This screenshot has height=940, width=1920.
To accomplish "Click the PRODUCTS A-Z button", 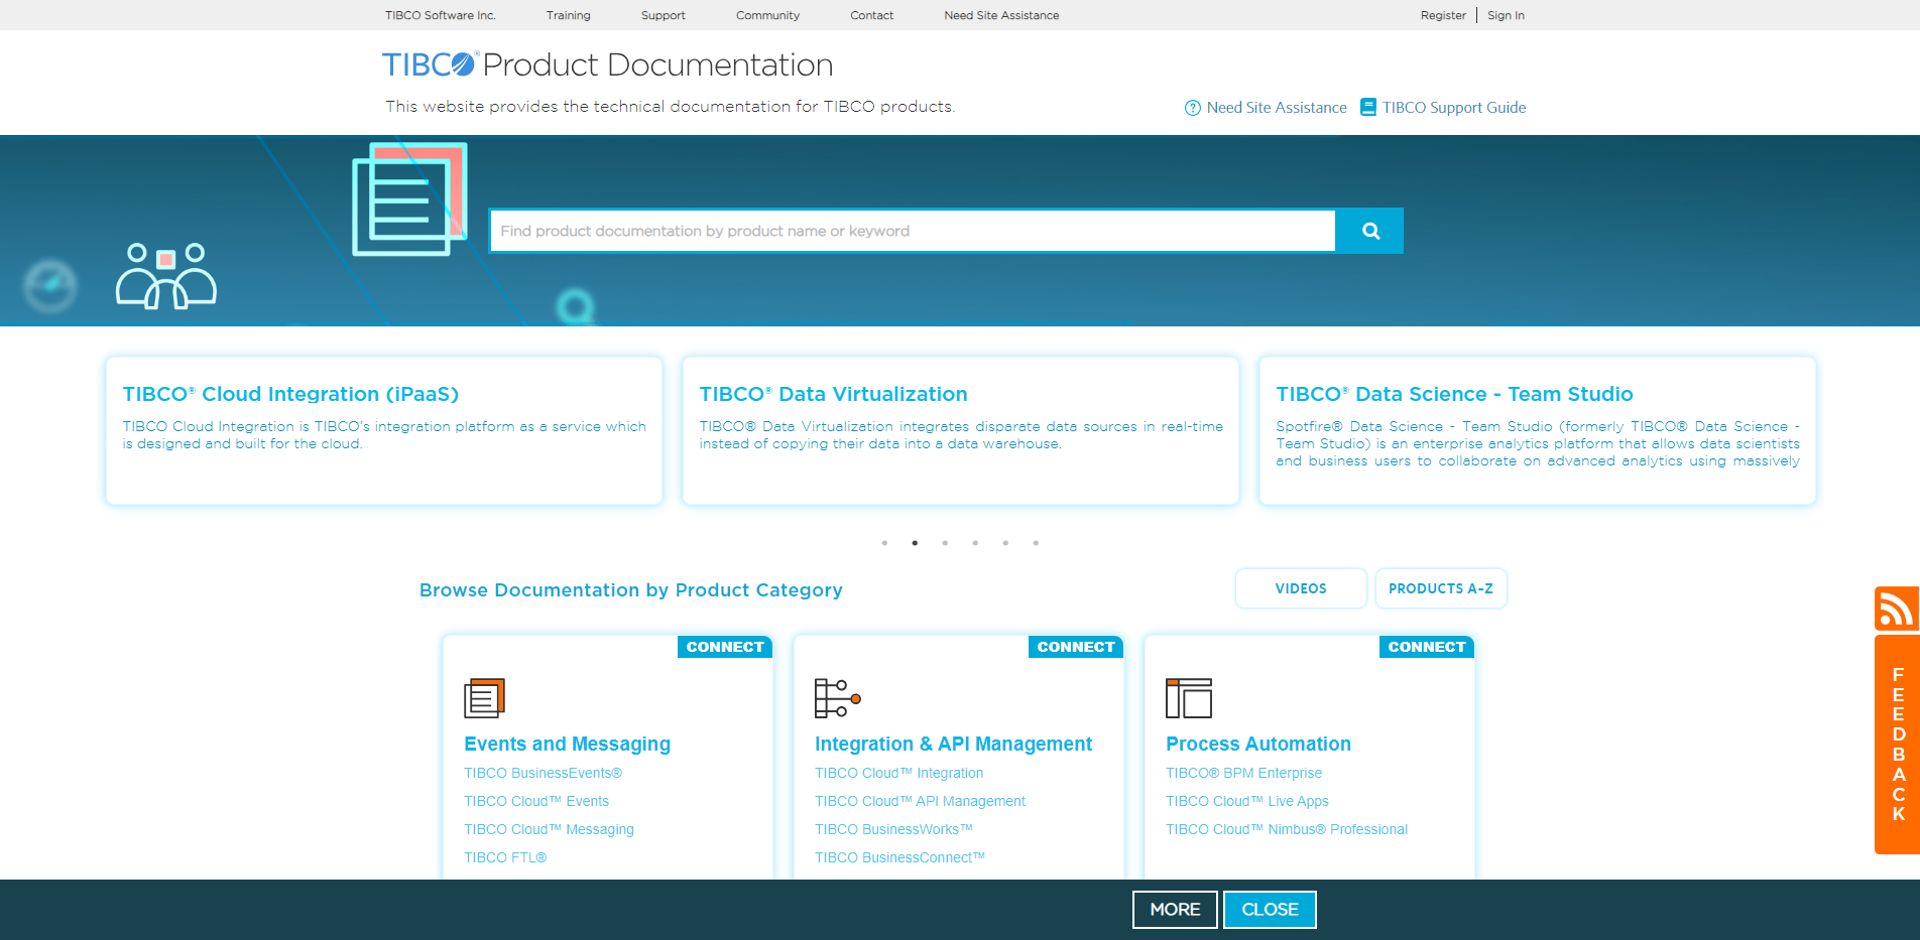I will click(x=1440, y=589).
